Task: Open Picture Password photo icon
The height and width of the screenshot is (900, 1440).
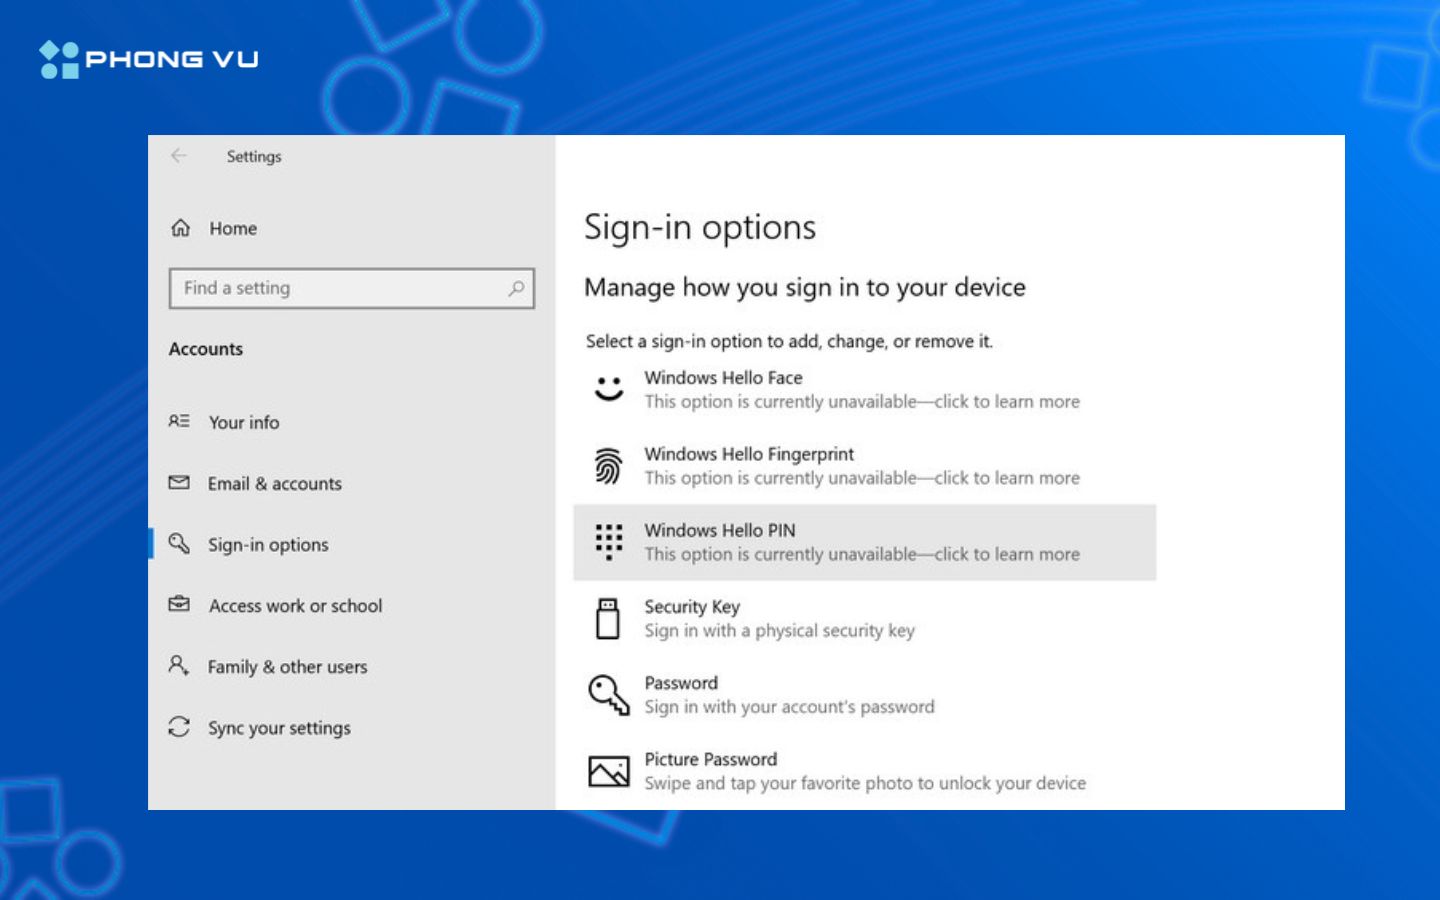Action: 608,770
